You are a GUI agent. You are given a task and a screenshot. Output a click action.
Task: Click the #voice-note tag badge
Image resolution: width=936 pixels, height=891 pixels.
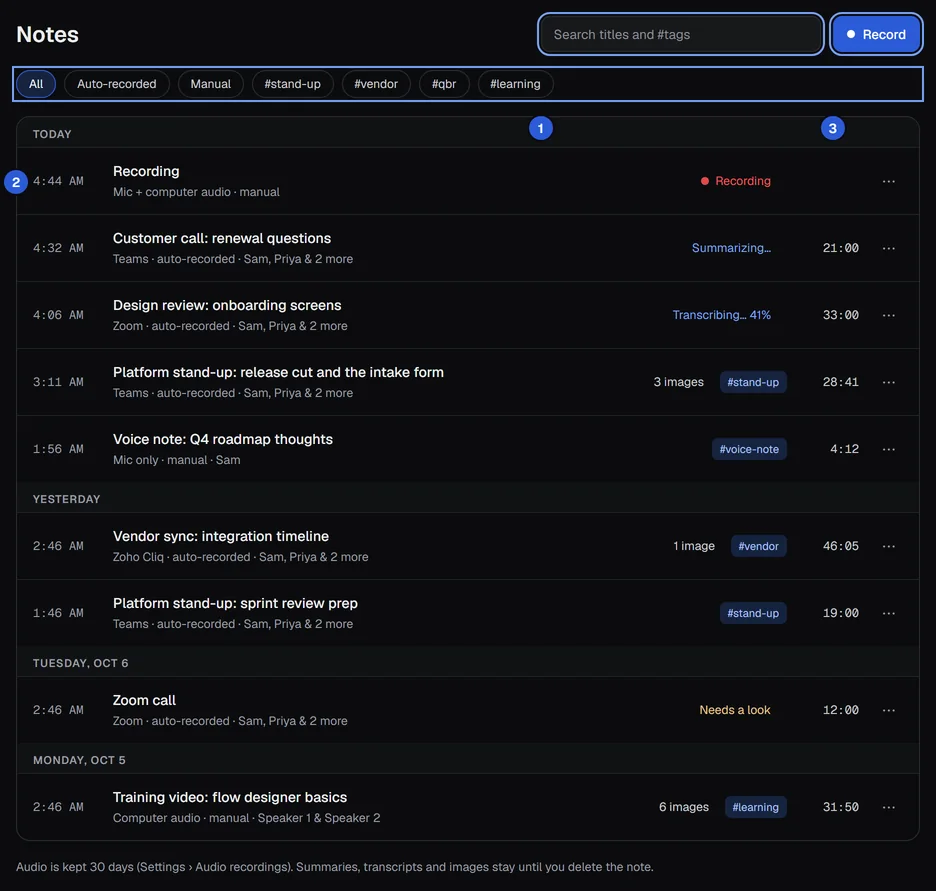pos(749,449)
